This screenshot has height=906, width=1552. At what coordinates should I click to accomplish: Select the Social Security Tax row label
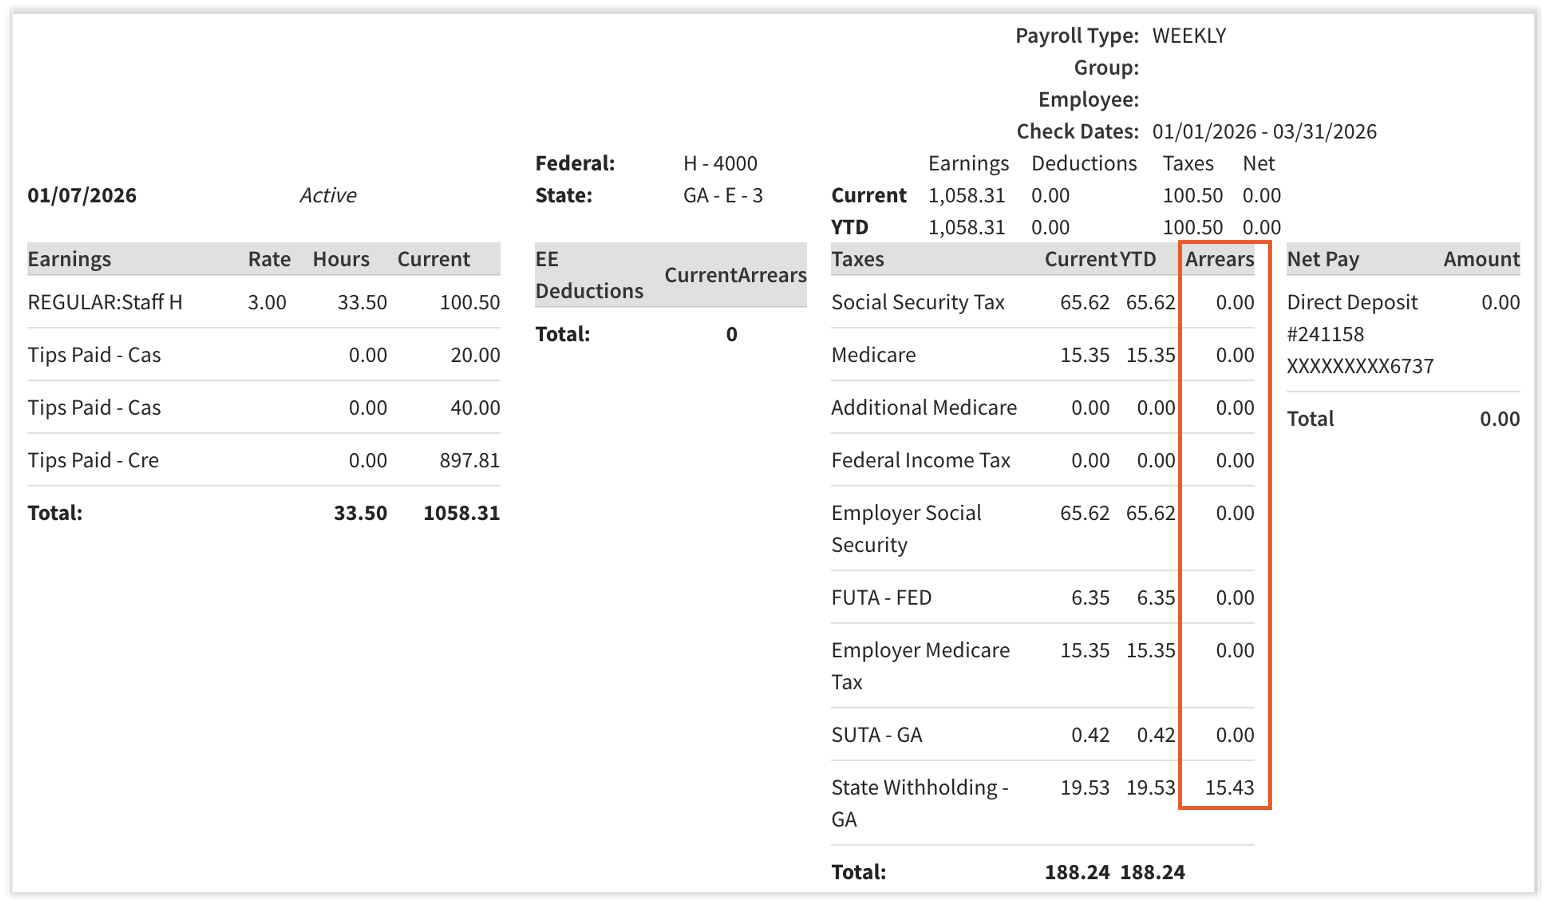[x=917, y=302]
